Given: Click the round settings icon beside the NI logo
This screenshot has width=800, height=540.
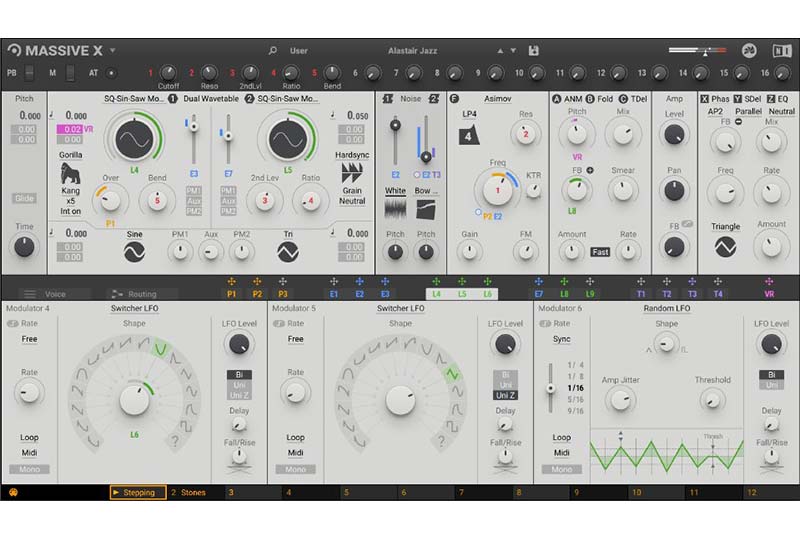Looking at the screenshot, I should [748, 51].
